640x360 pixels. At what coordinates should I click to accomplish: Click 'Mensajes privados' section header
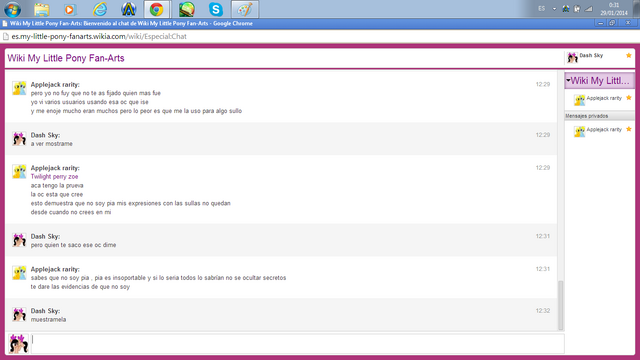pos(599,116)
